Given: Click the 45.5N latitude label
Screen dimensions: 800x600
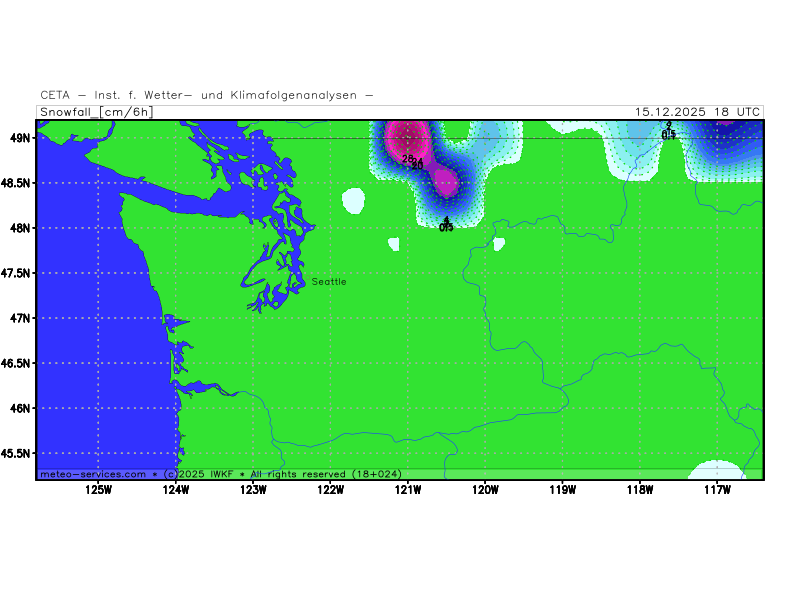Looking at the screenshot, I should [15, 453].
